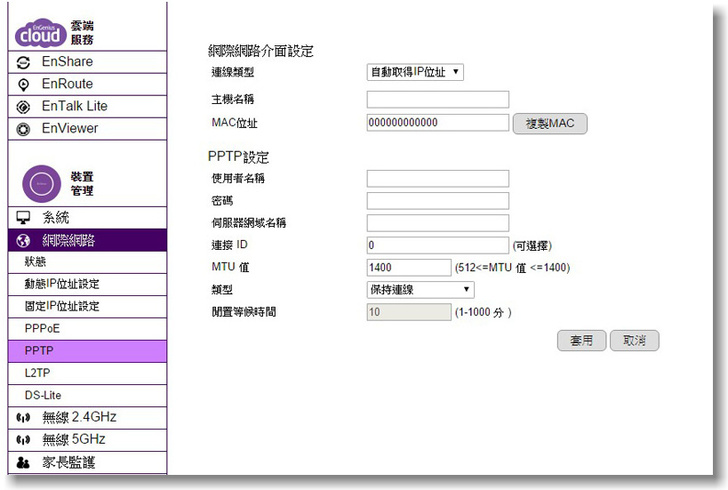
Task: Click the 套用 apply button
Action: click(x=581, y=341)
